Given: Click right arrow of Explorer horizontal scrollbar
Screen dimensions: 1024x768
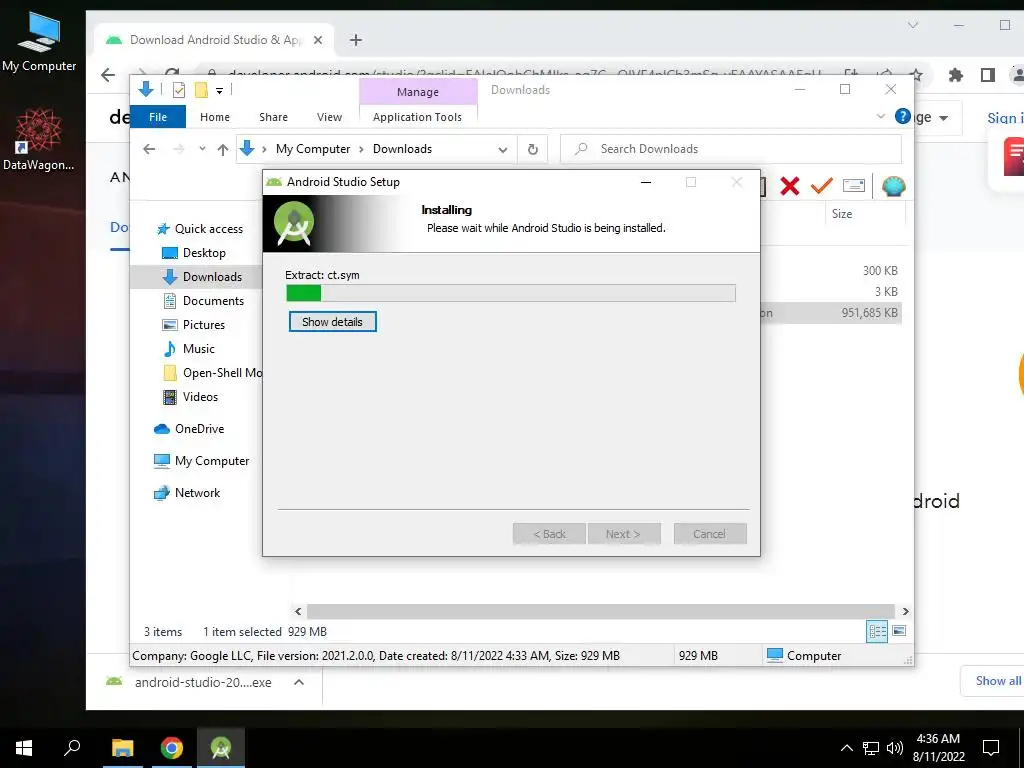Looking at the screenshot, I should click(x=905, y=611).
